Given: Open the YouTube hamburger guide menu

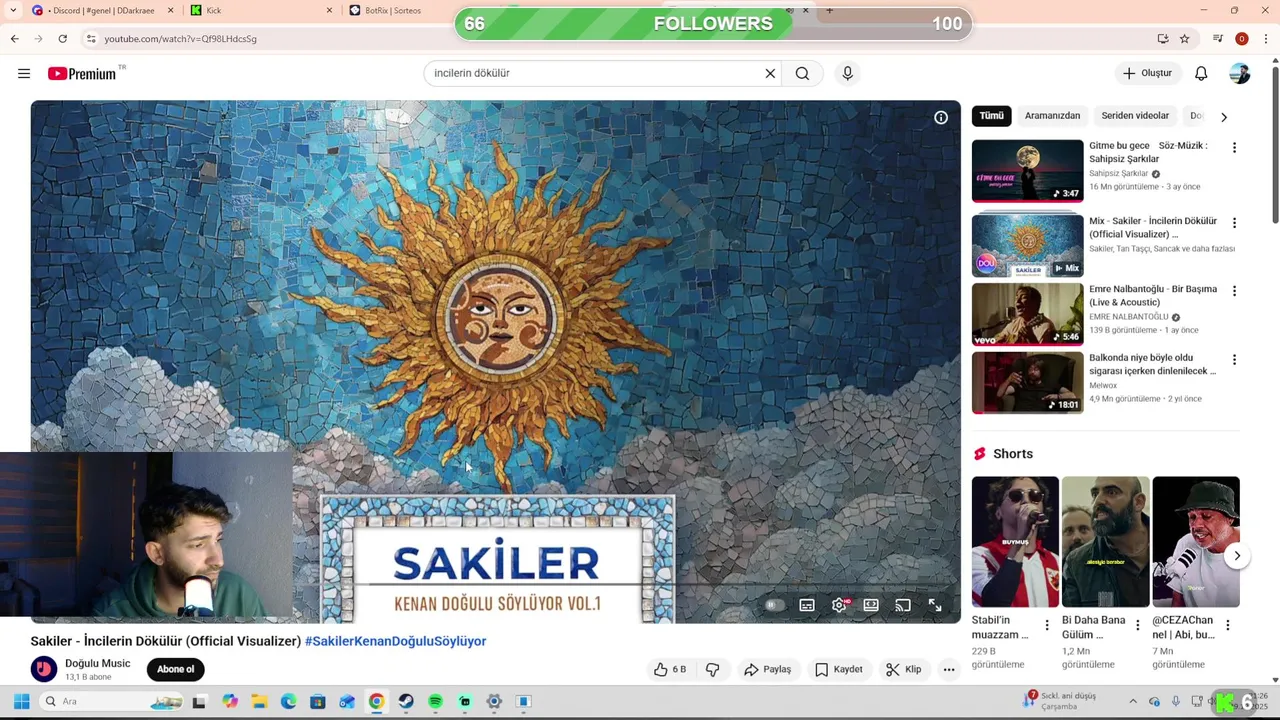Looking at the screenshot, I should click(x=24, y=73).
